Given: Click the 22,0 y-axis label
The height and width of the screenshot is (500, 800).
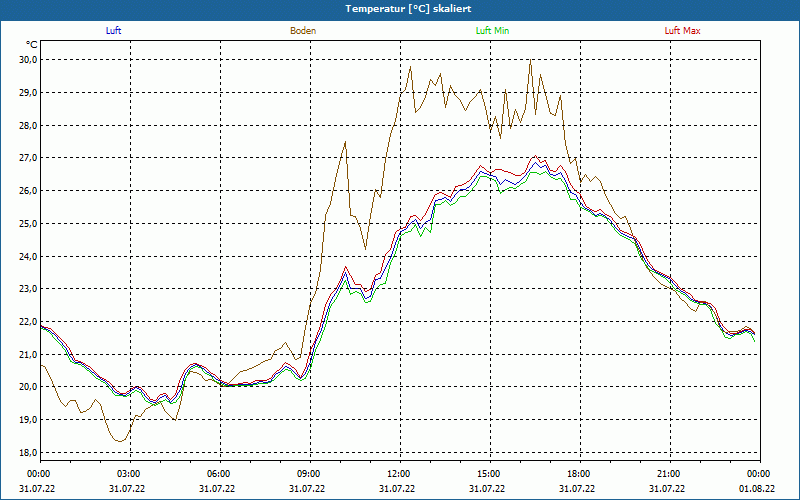Looking at the screenshot, I should pyautogui.click(x=28, y=321).
